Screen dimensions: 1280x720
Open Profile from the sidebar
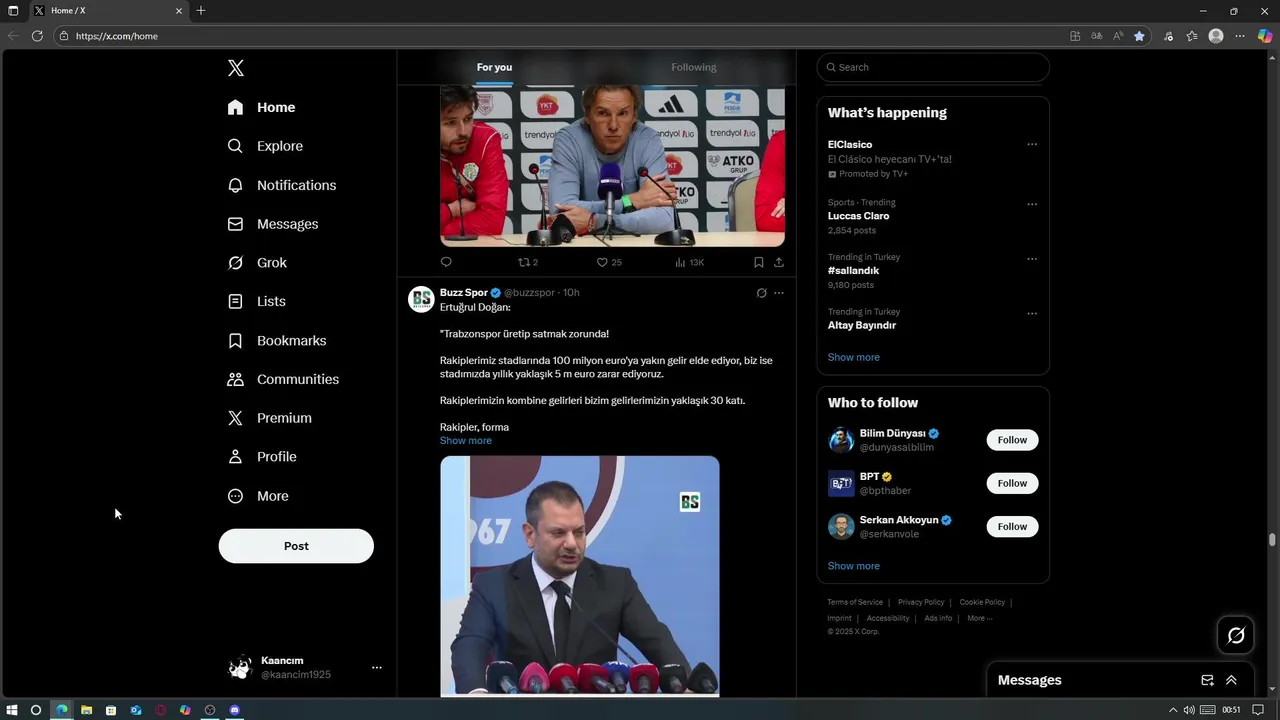pos(262,457)
